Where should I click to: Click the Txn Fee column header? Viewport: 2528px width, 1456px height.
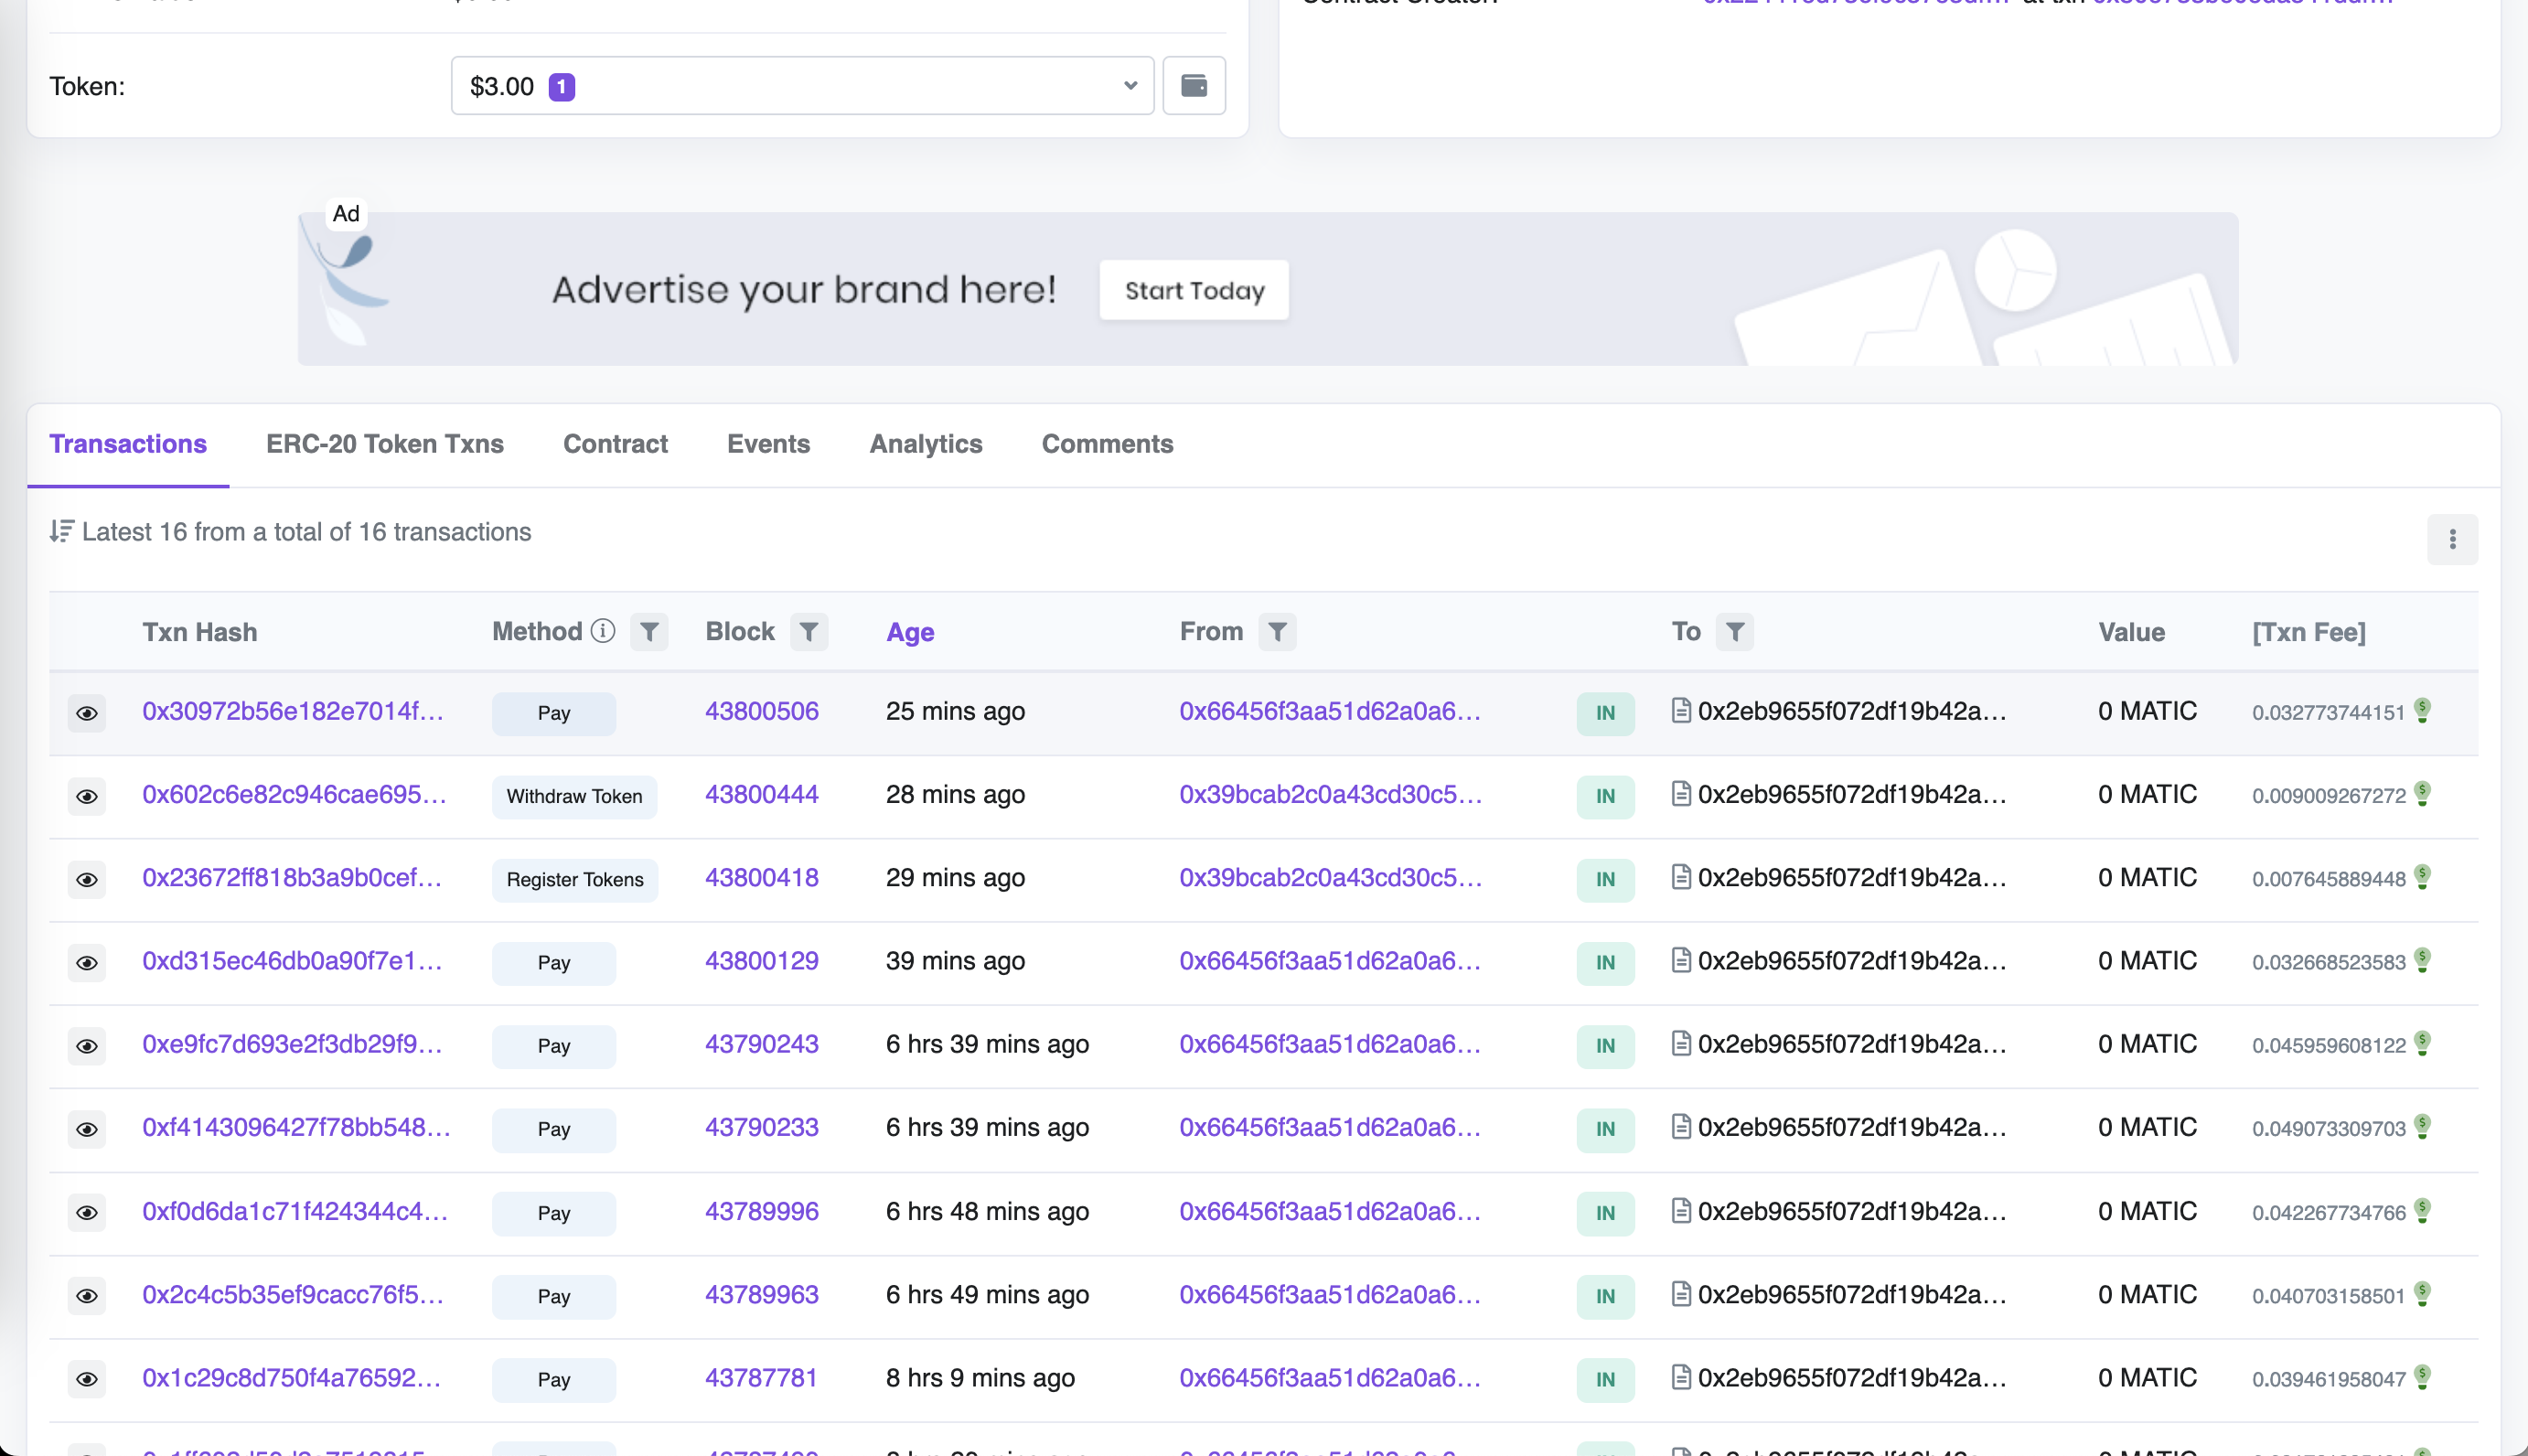click(2308, 632)
